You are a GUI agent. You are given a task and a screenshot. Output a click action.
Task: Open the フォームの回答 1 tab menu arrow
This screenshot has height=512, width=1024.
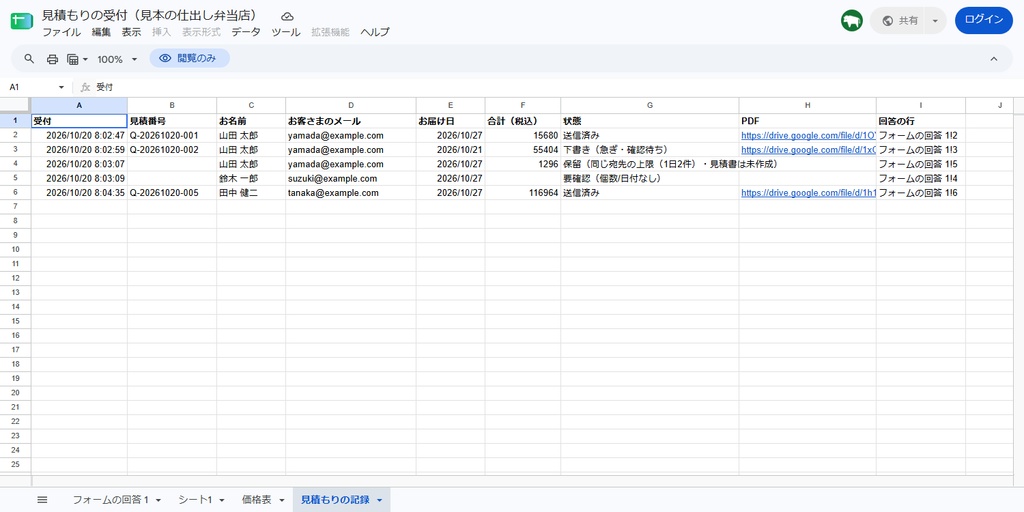tap(159, 500)
